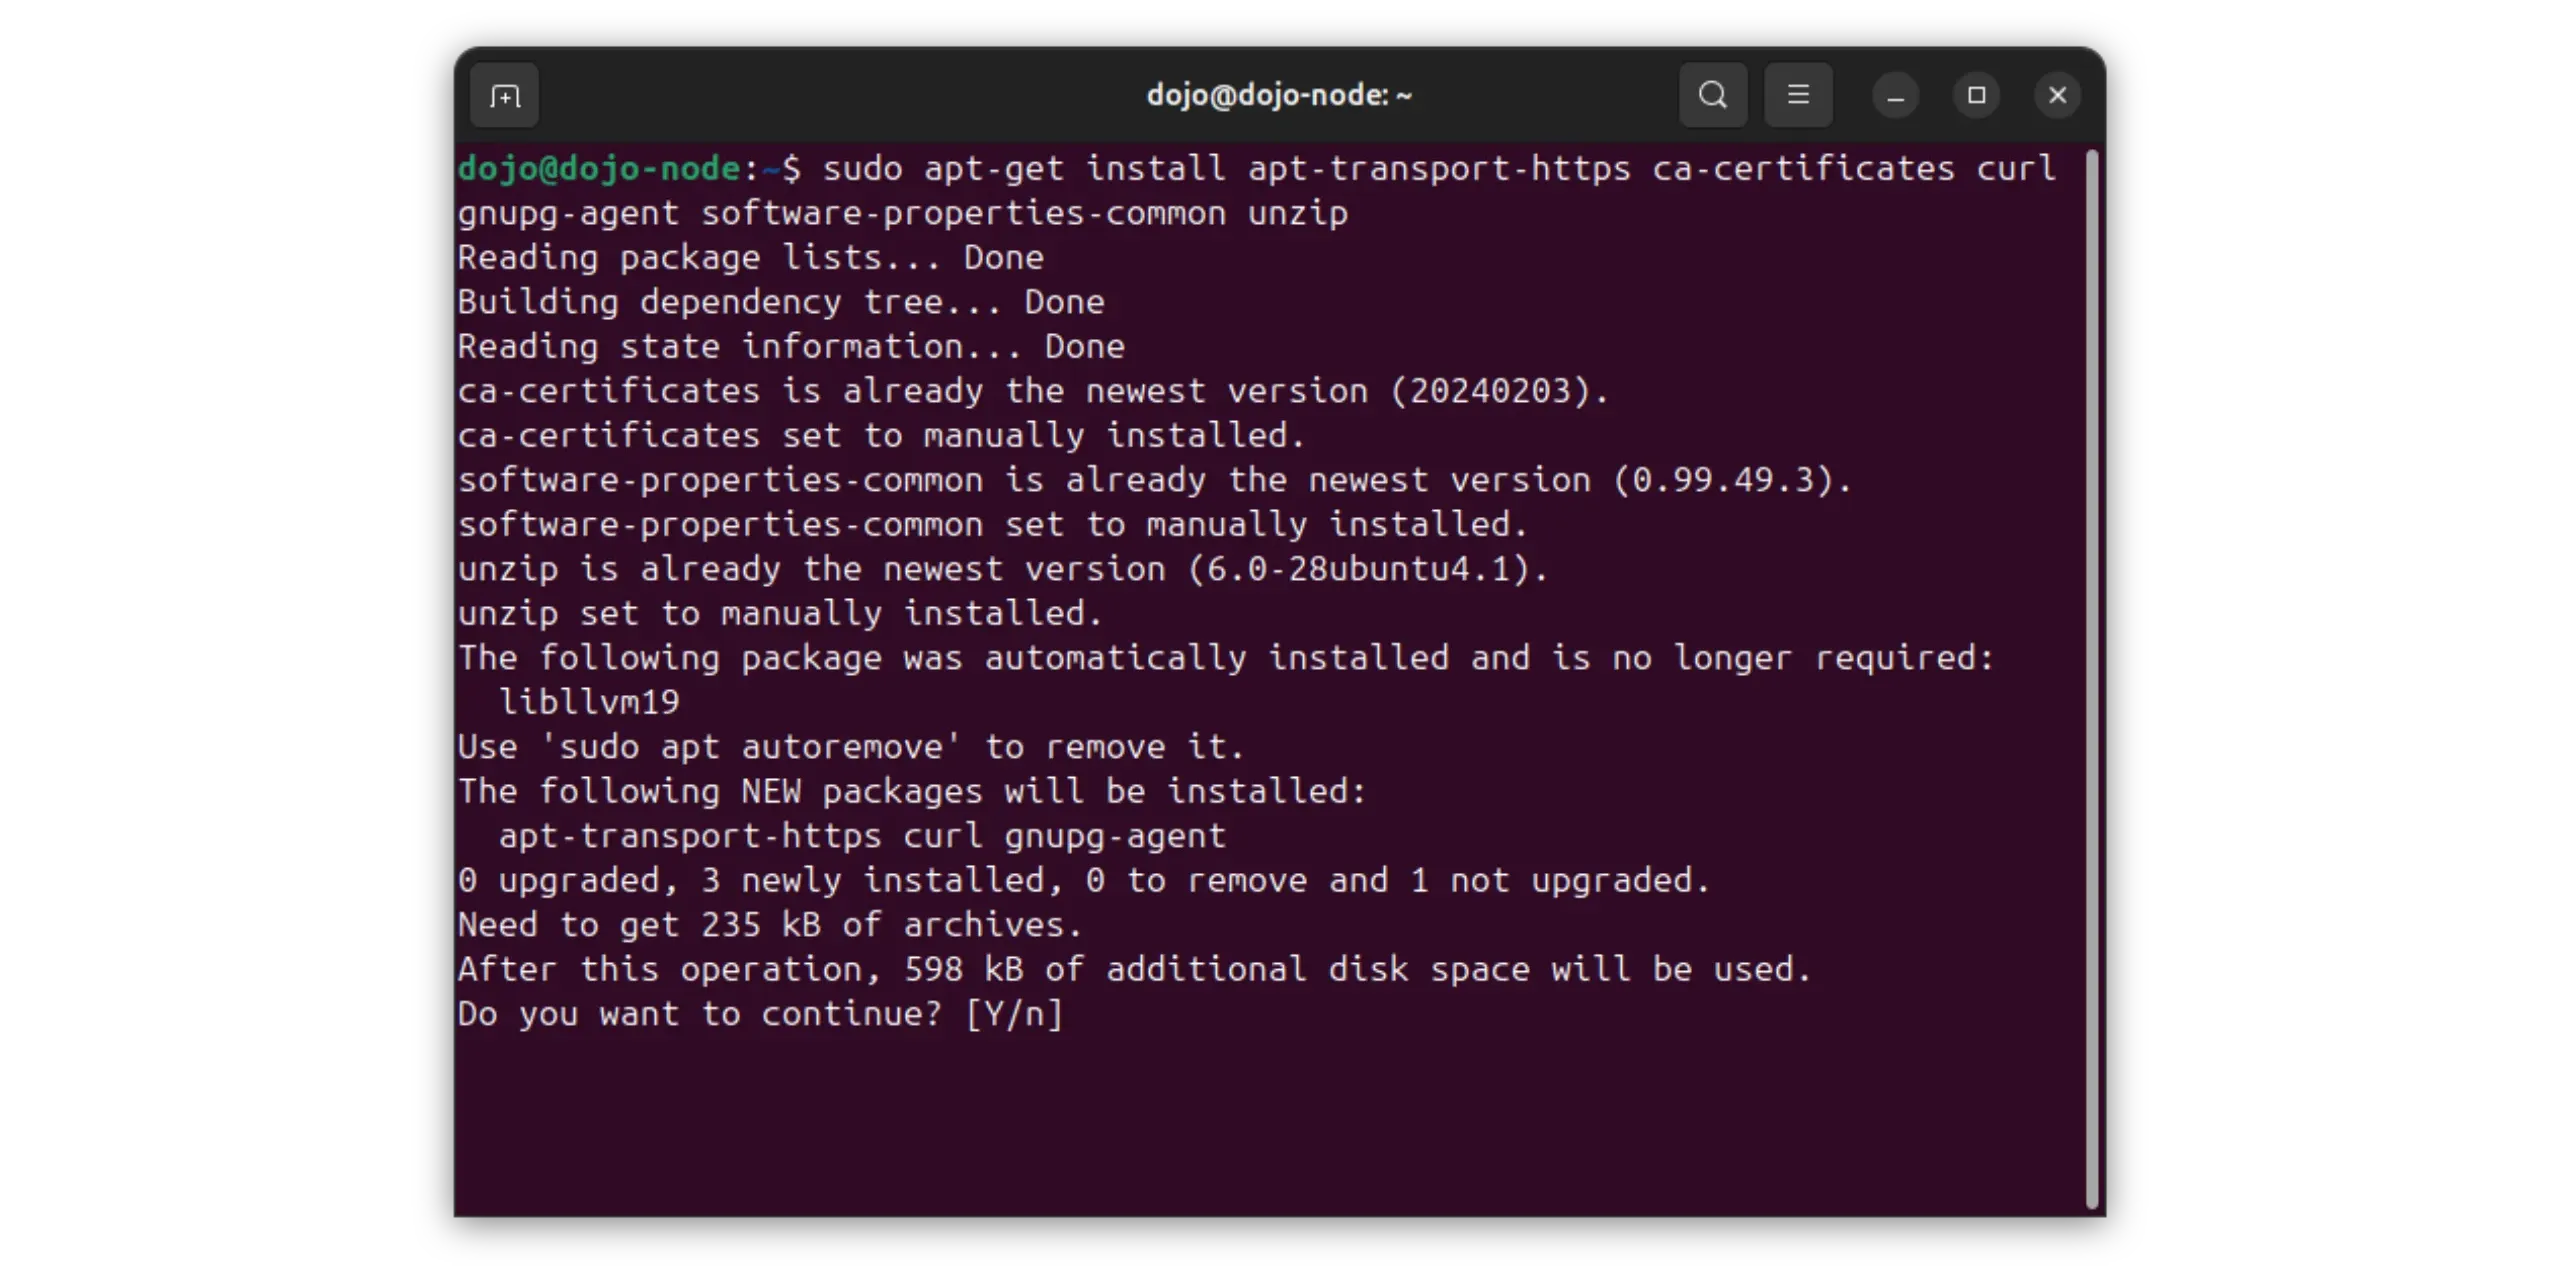
Task: Click the version number (0.99.49.3)
Action: (1731, 480)
